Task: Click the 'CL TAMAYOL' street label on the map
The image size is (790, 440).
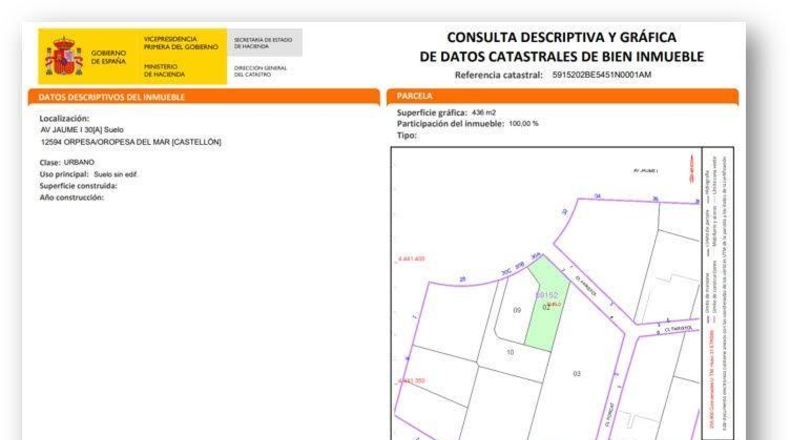Action: pyautogui.click(x=679, y=329)
